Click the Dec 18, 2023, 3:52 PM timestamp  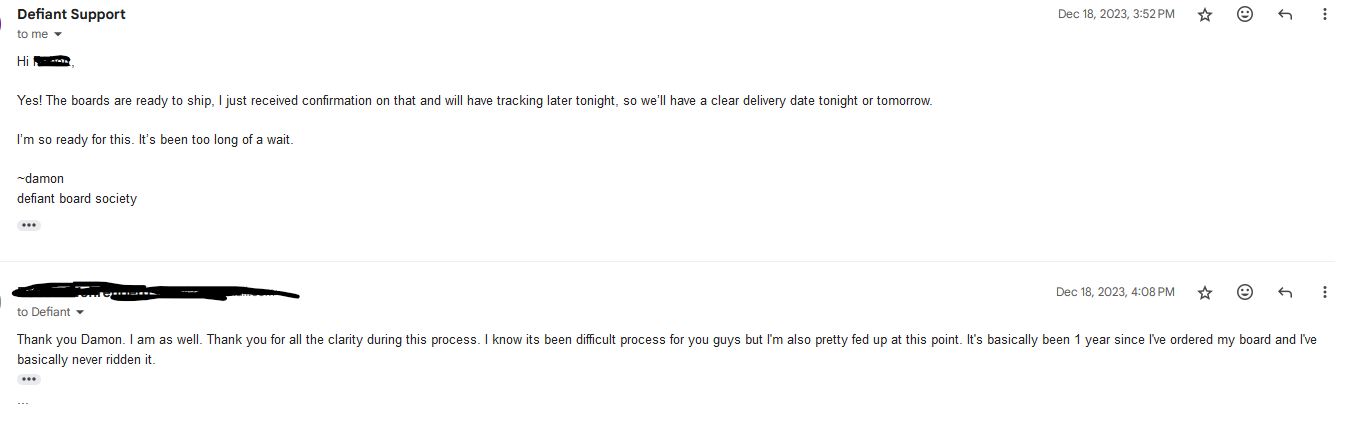(1116, 14)
